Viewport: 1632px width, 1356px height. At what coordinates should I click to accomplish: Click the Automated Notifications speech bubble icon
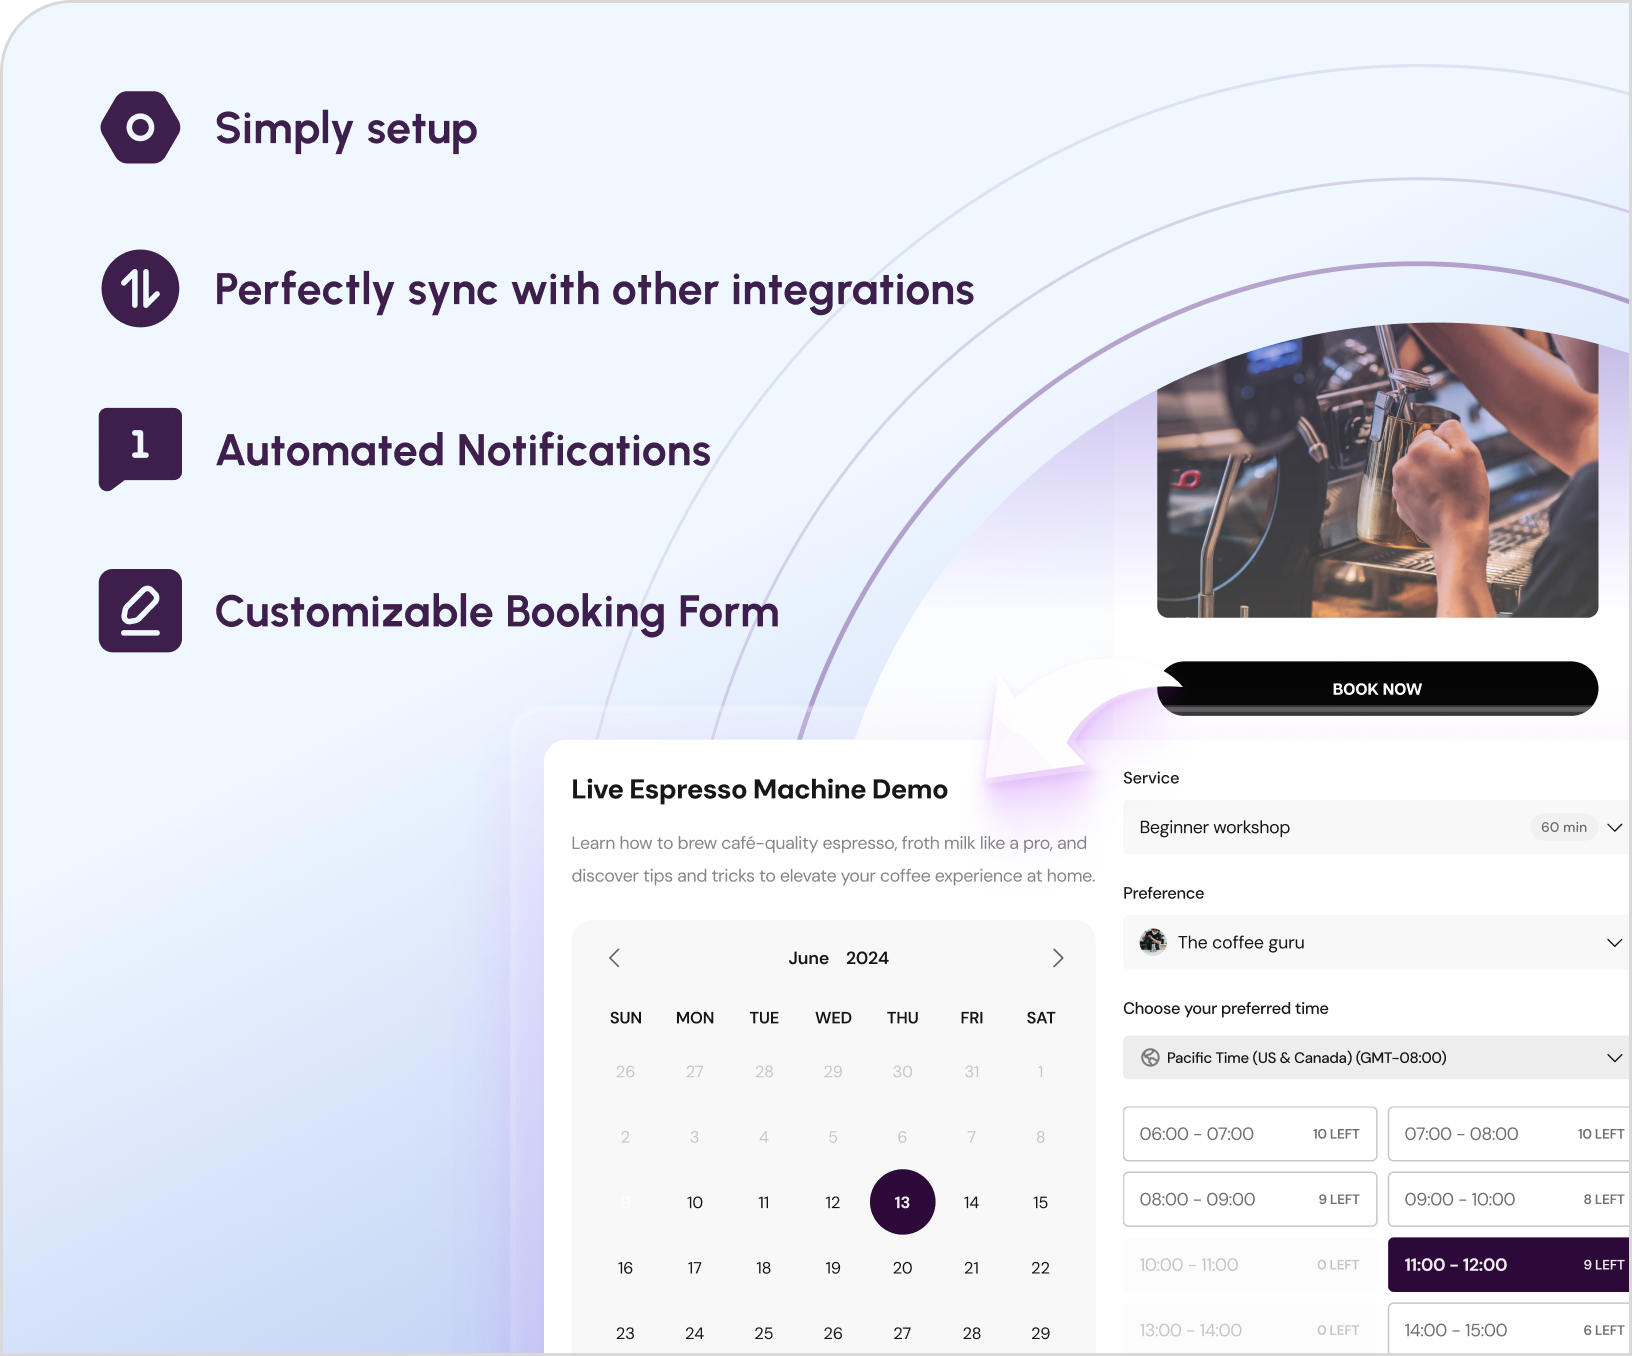pos(140,447)
